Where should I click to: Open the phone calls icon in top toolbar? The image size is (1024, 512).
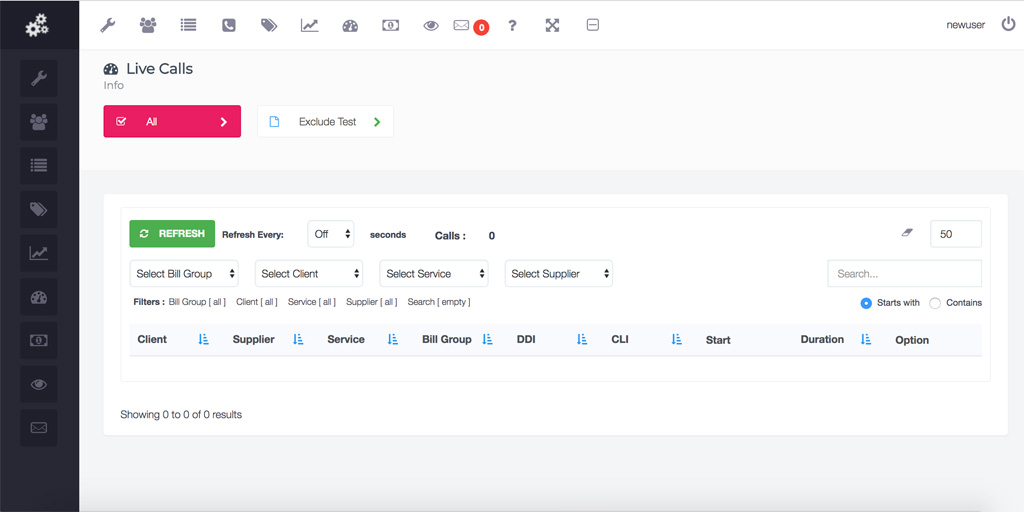pyautogui.click(x=229, y=25)
